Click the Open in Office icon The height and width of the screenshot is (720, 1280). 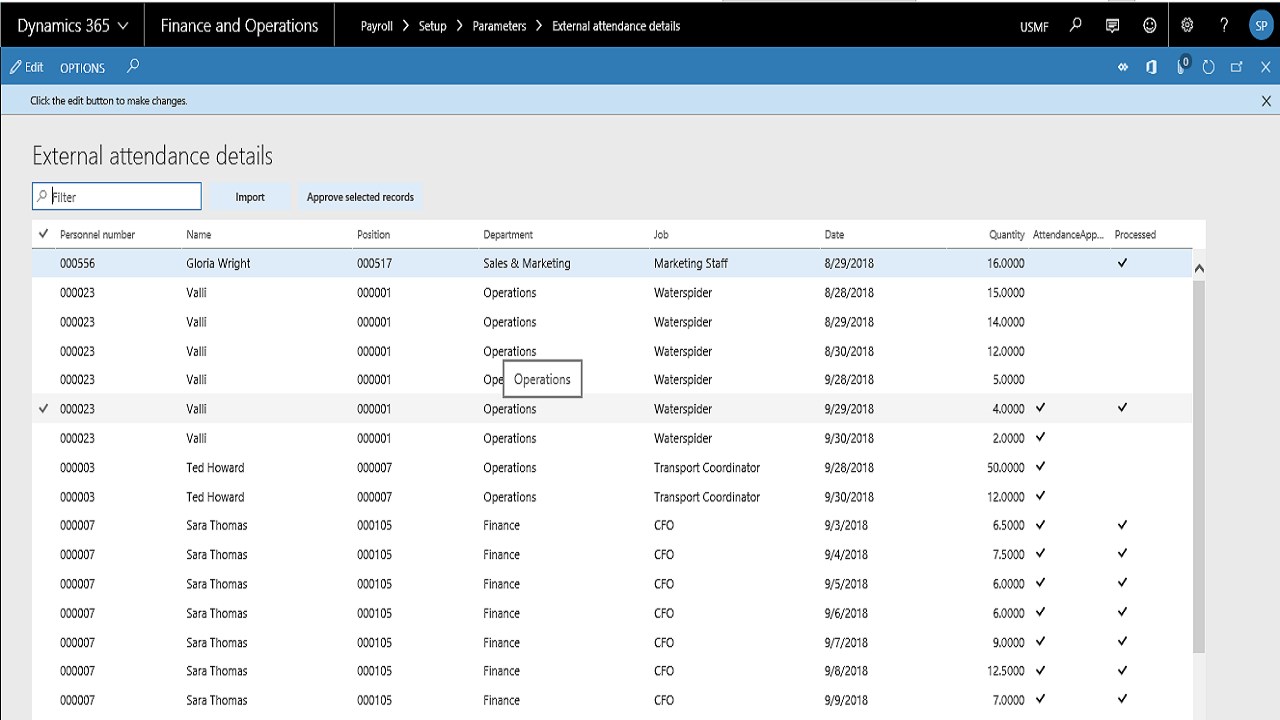1152,67
